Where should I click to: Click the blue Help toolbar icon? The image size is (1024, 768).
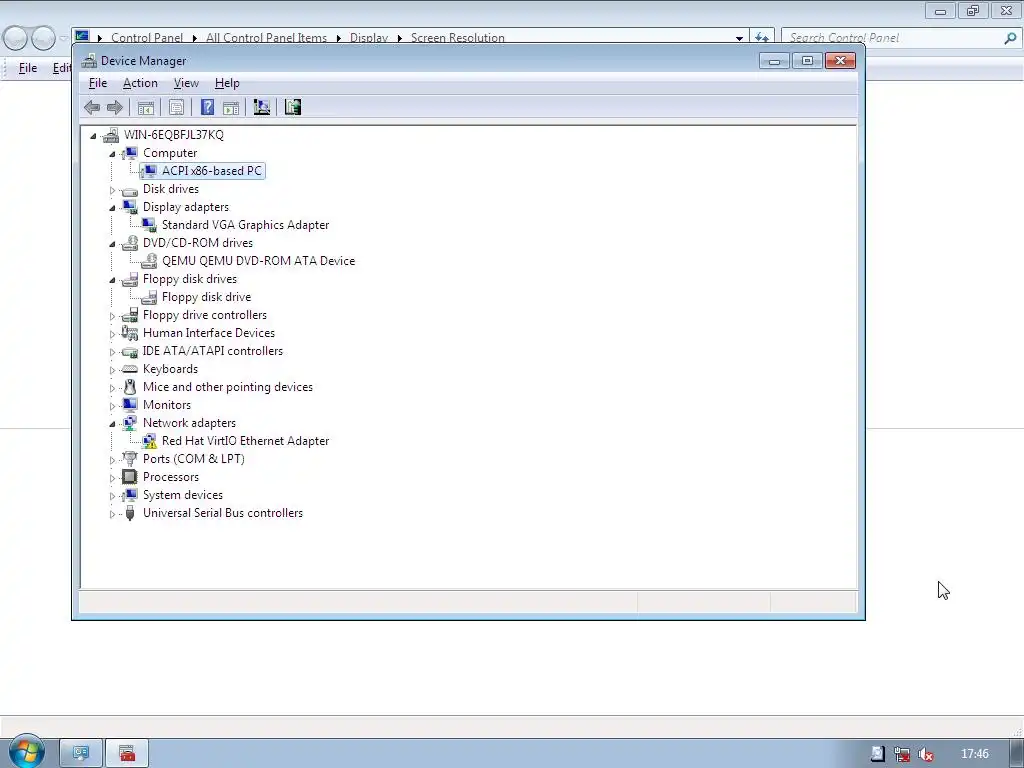[x=207, y=108]
